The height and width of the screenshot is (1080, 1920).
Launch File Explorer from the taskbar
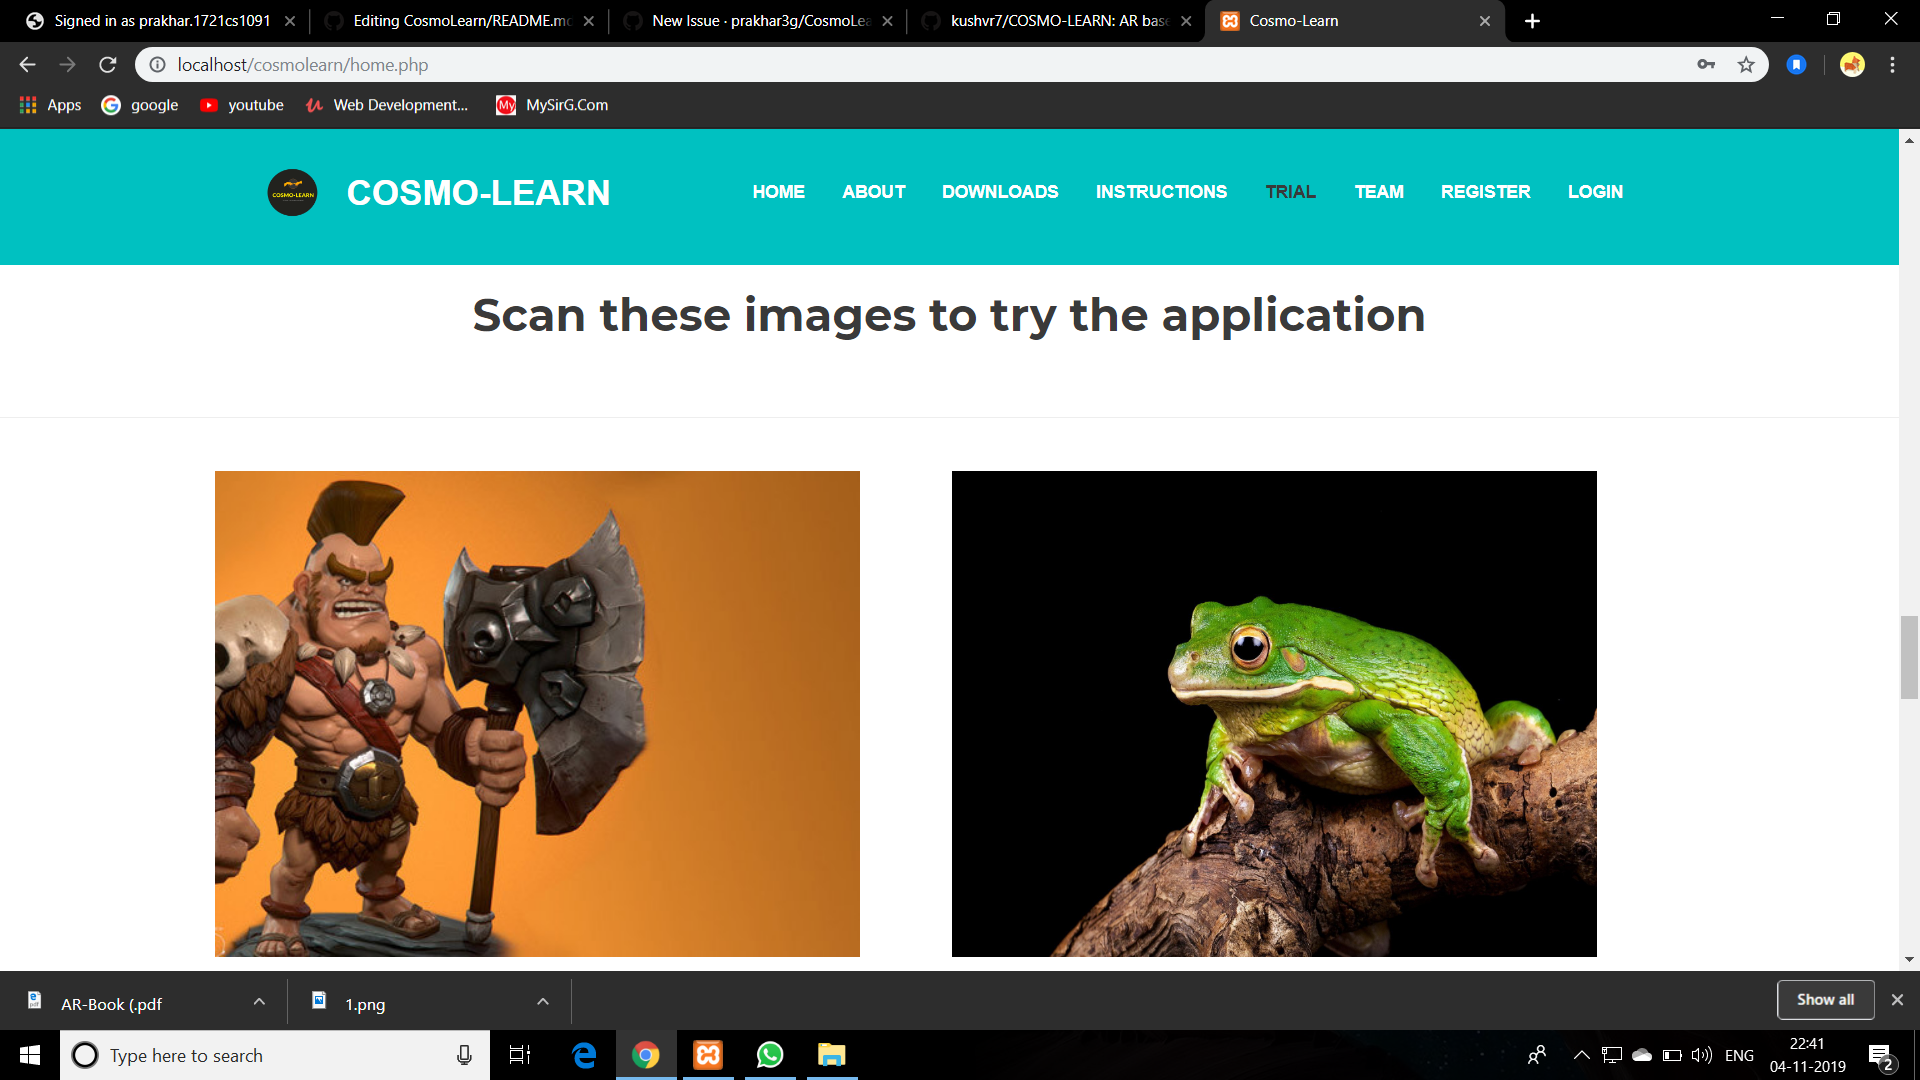click(x=831, y=1055)
